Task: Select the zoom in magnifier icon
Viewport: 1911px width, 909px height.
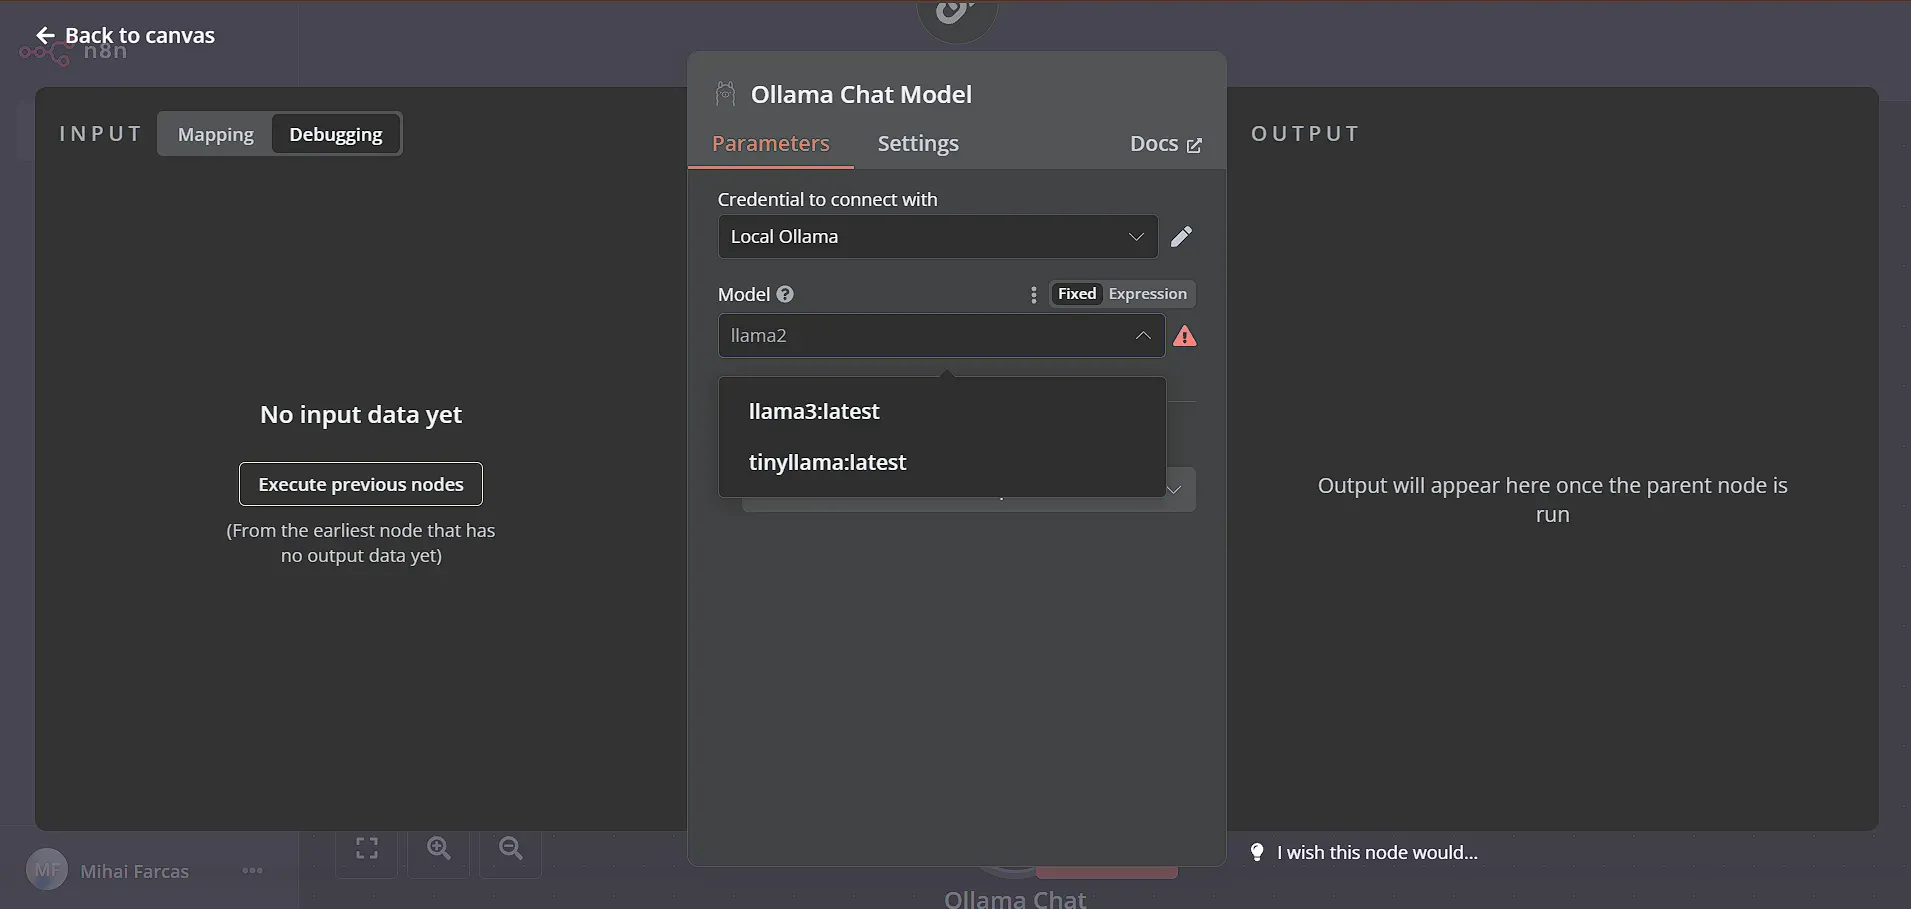Action: [x=438, y=848]
